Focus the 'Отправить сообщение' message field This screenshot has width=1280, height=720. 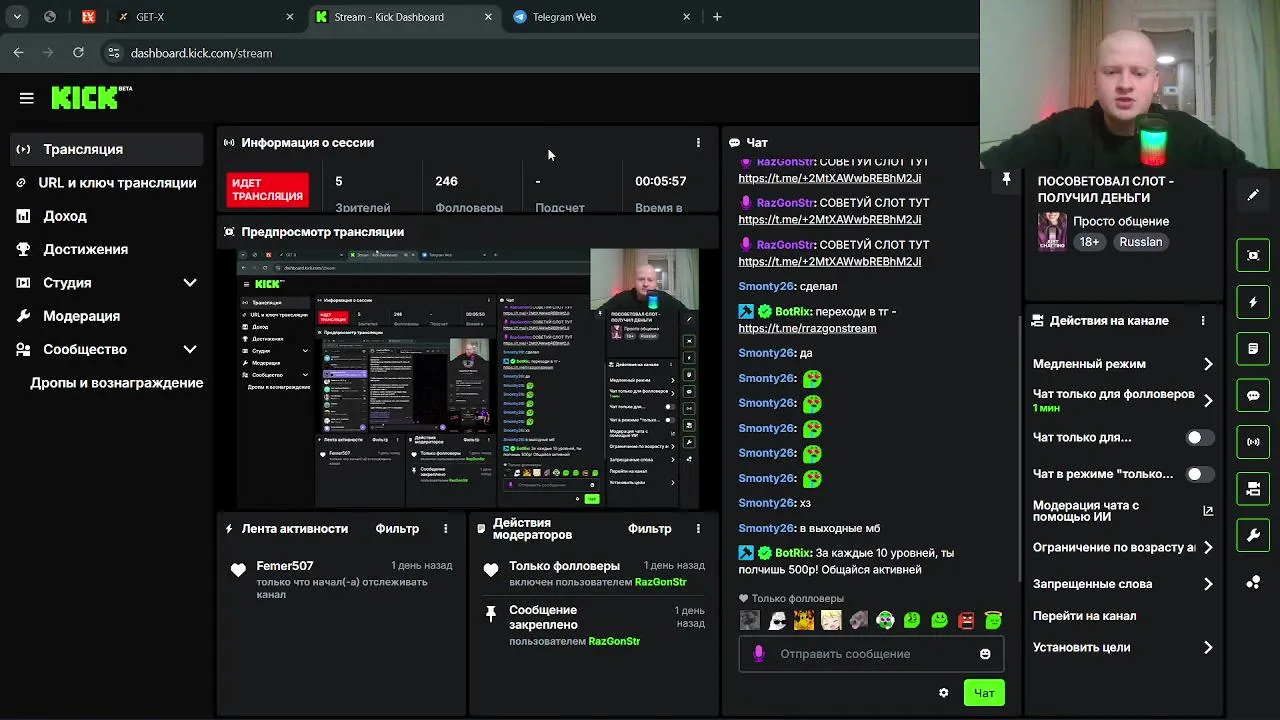point(871,654)
